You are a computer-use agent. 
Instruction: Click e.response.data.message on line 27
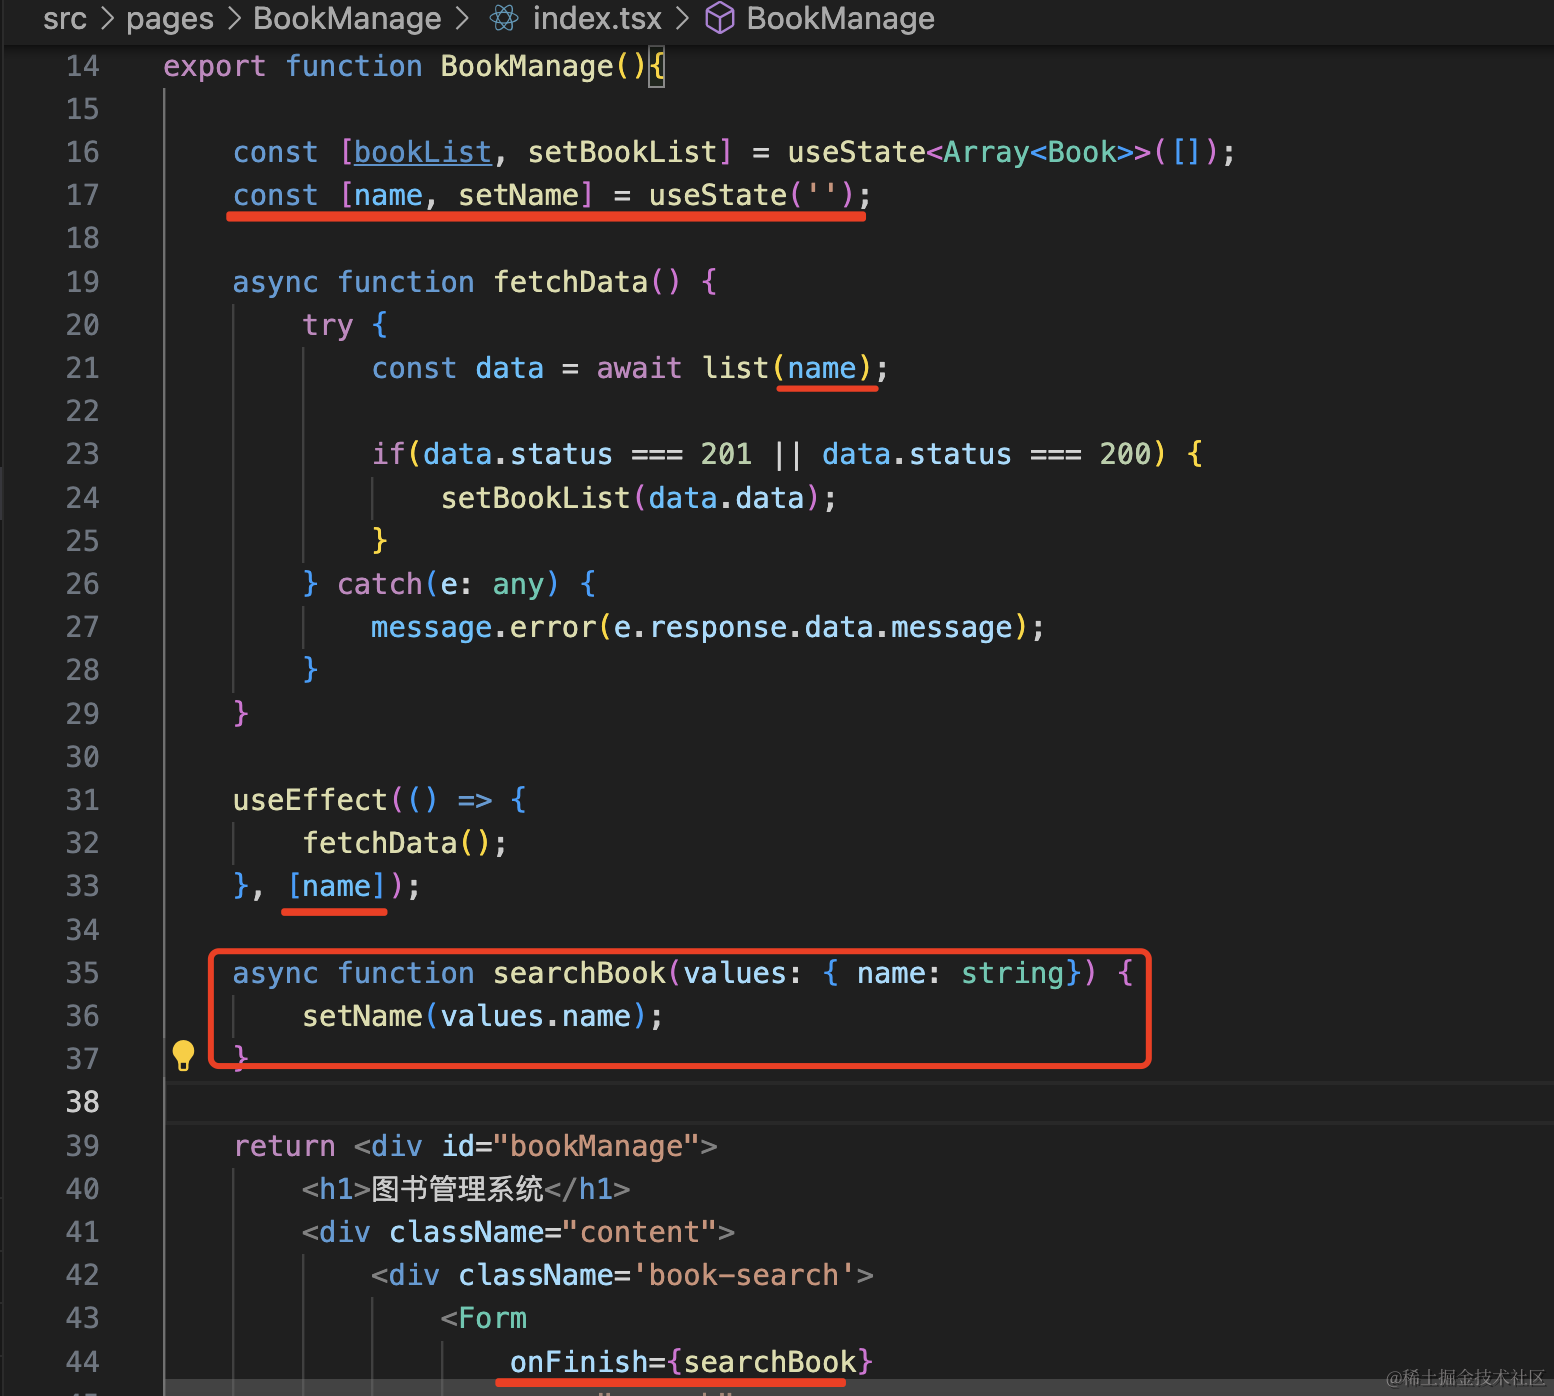(813, 627)
